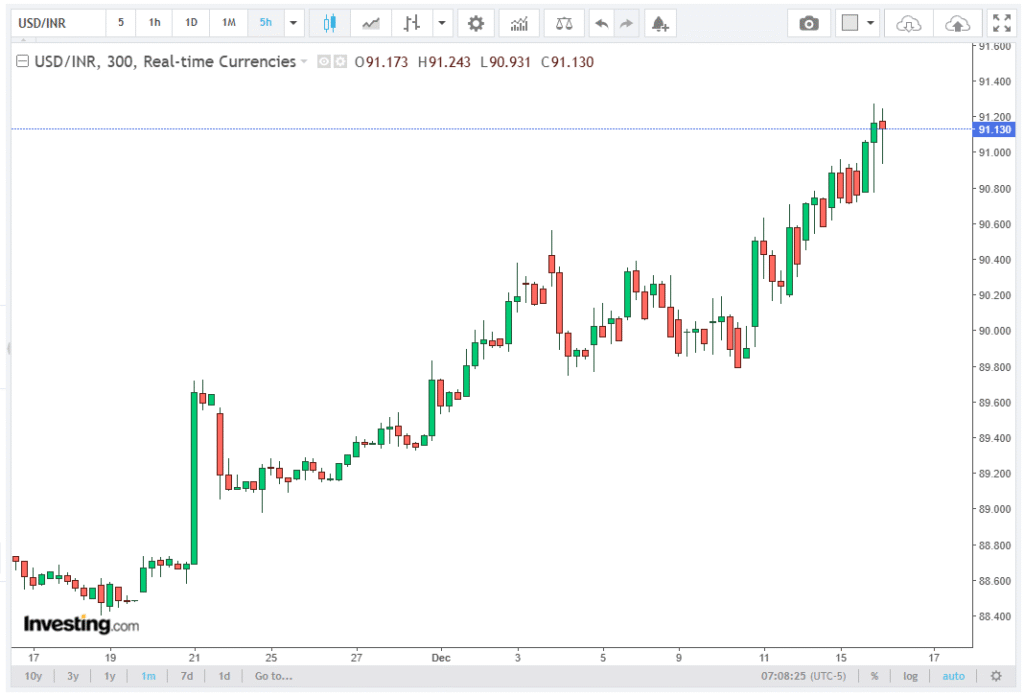Open the indicators panel icon
Image resolution: width=1024 pixels, height=696 pixels.
pyautogui.click(x=519, y=23)
